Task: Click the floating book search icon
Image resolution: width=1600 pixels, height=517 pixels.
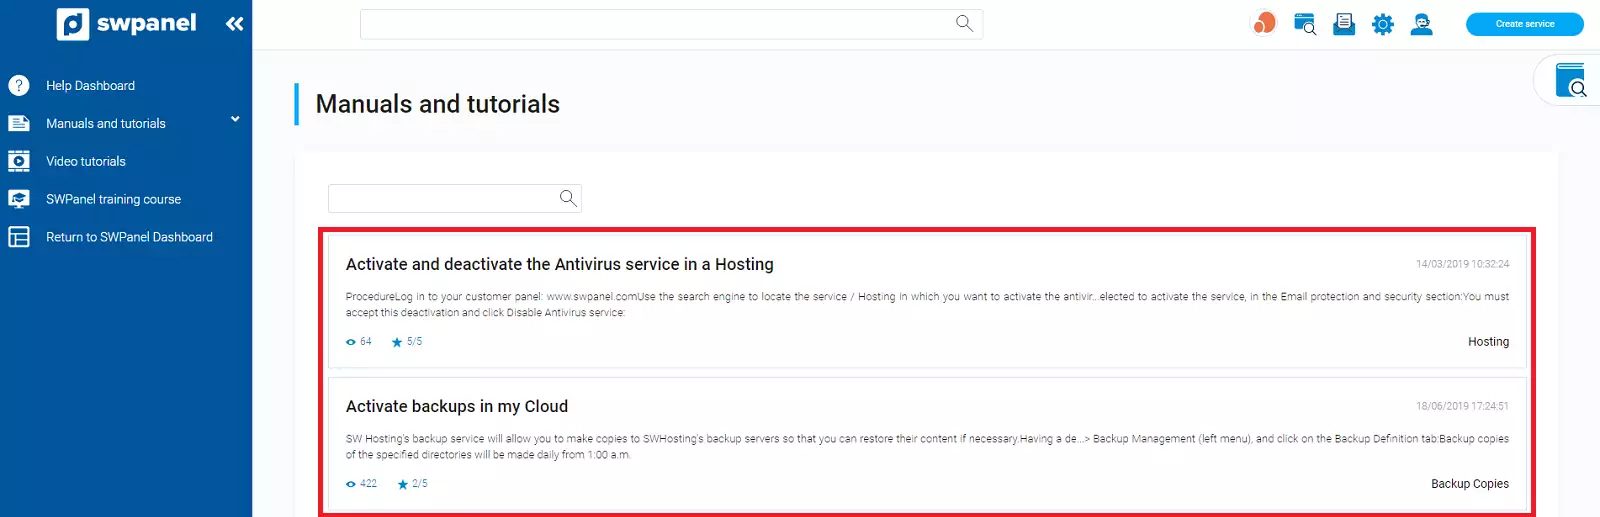Action: pyautogui.click(x=1570, y=81)
